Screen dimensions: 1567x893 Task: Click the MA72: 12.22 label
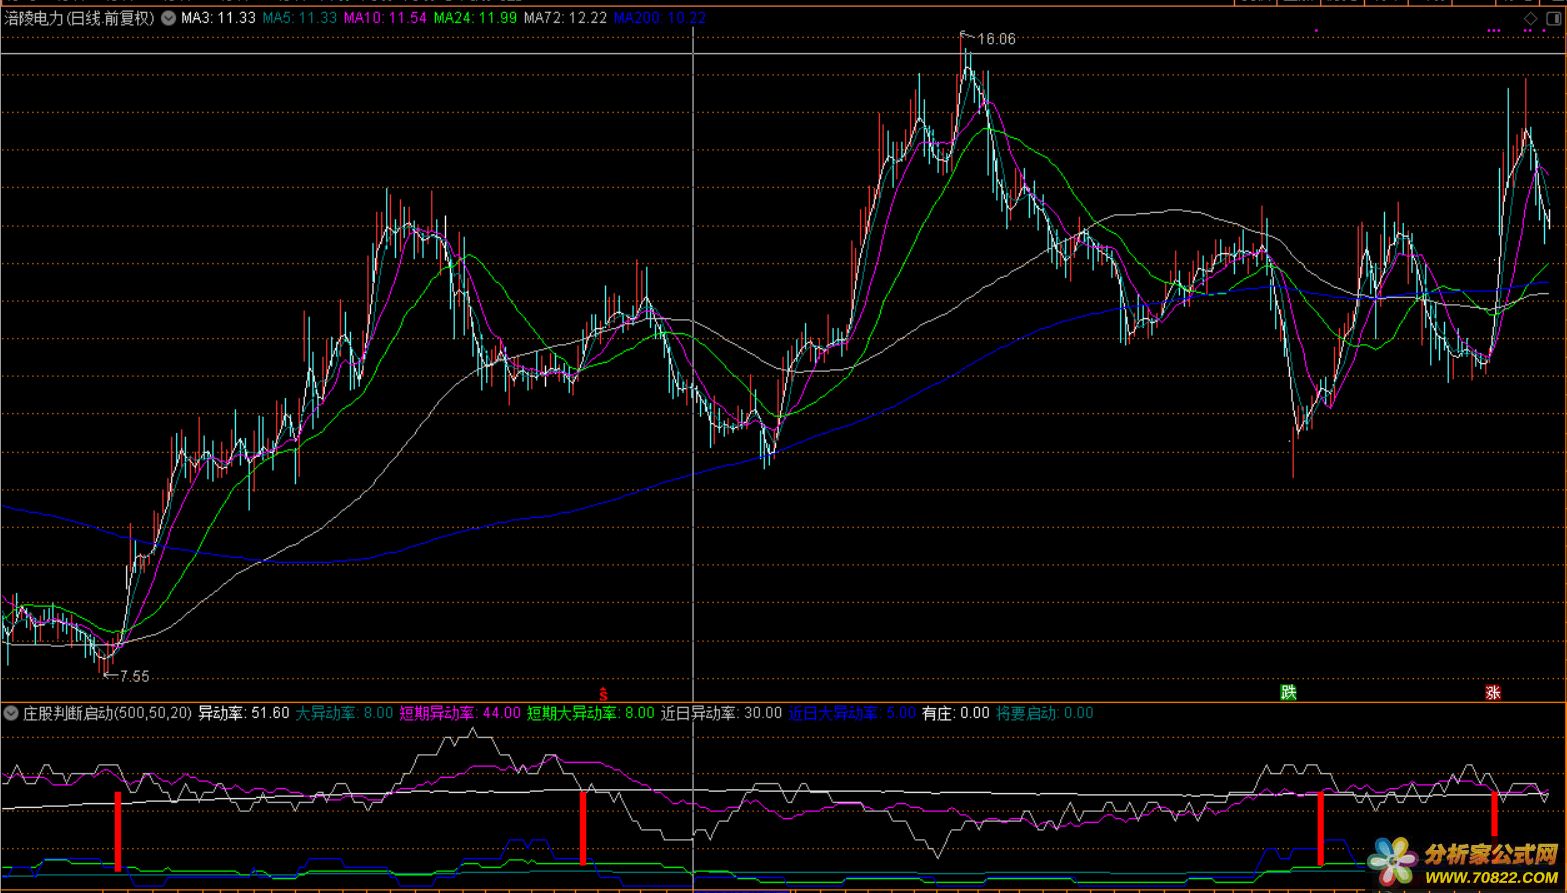(x=566, y=18)
